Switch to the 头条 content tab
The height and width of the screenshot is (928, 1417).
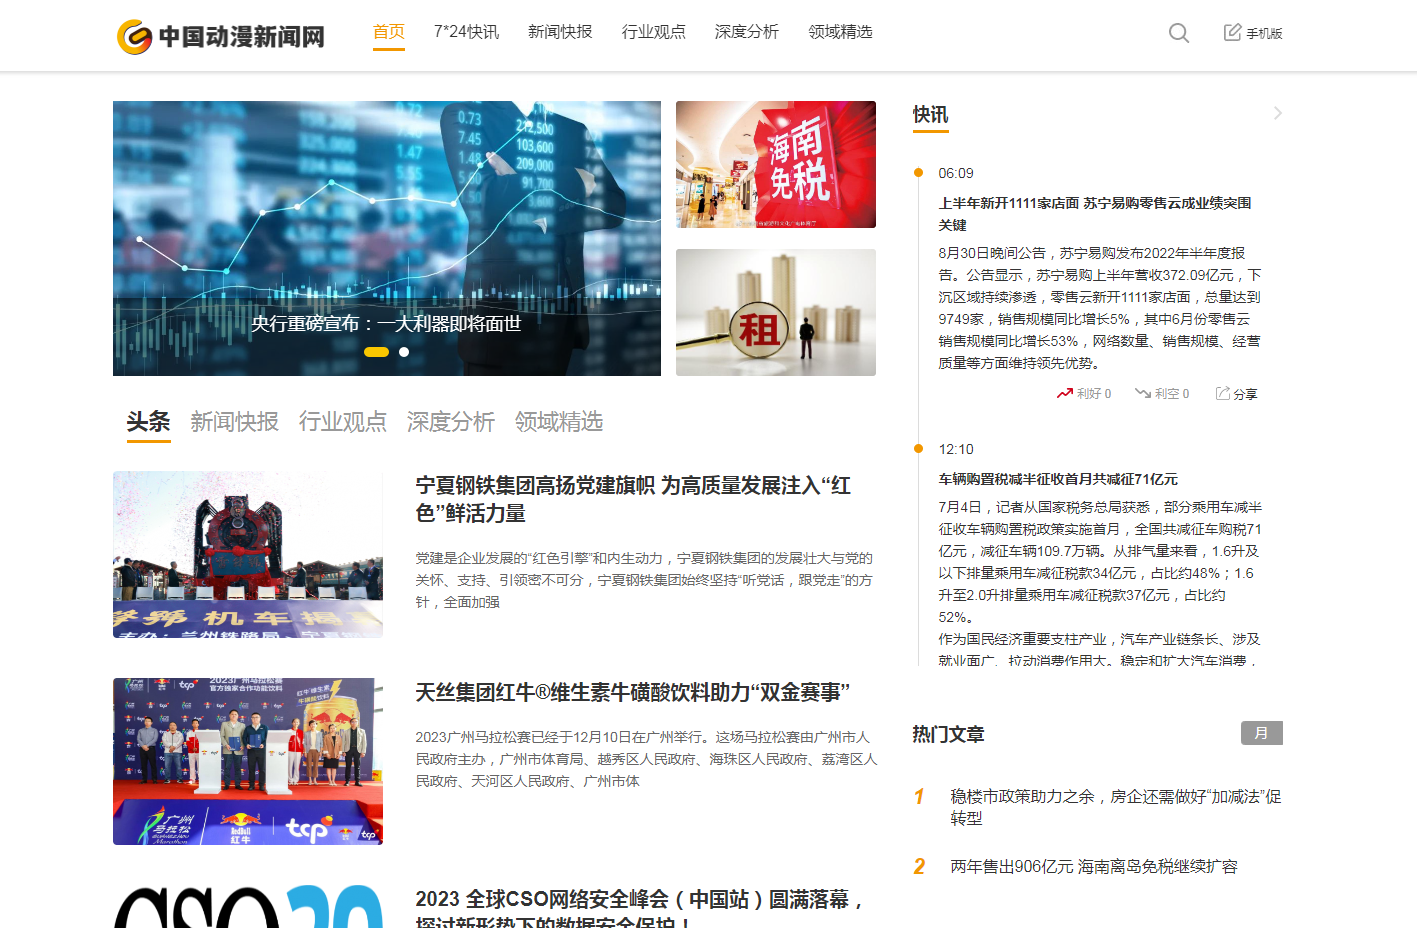point(149,422)
